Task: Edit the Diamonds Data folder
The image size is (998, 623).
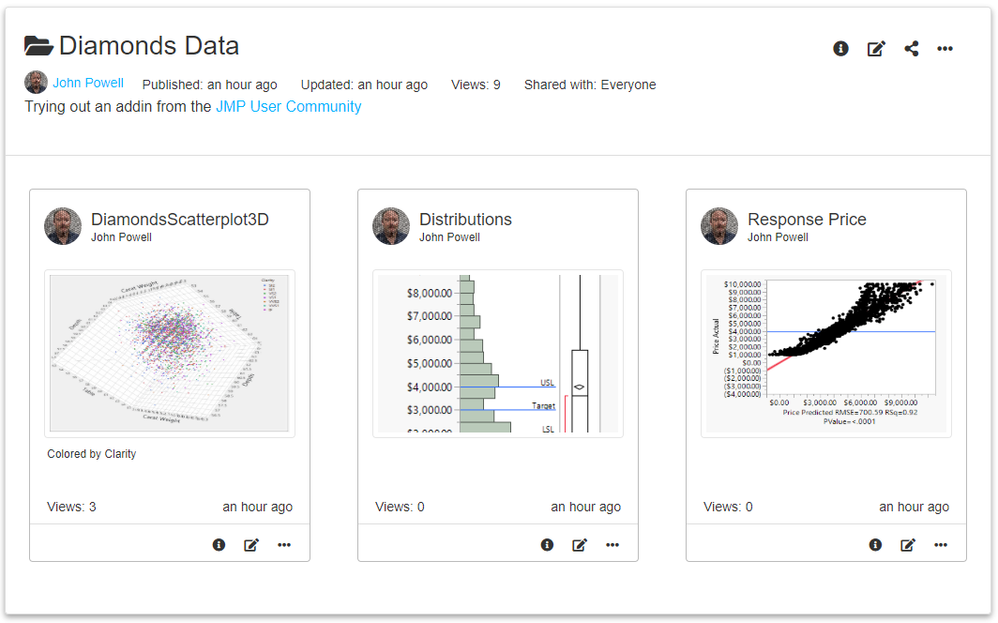Action: (876, 48)
